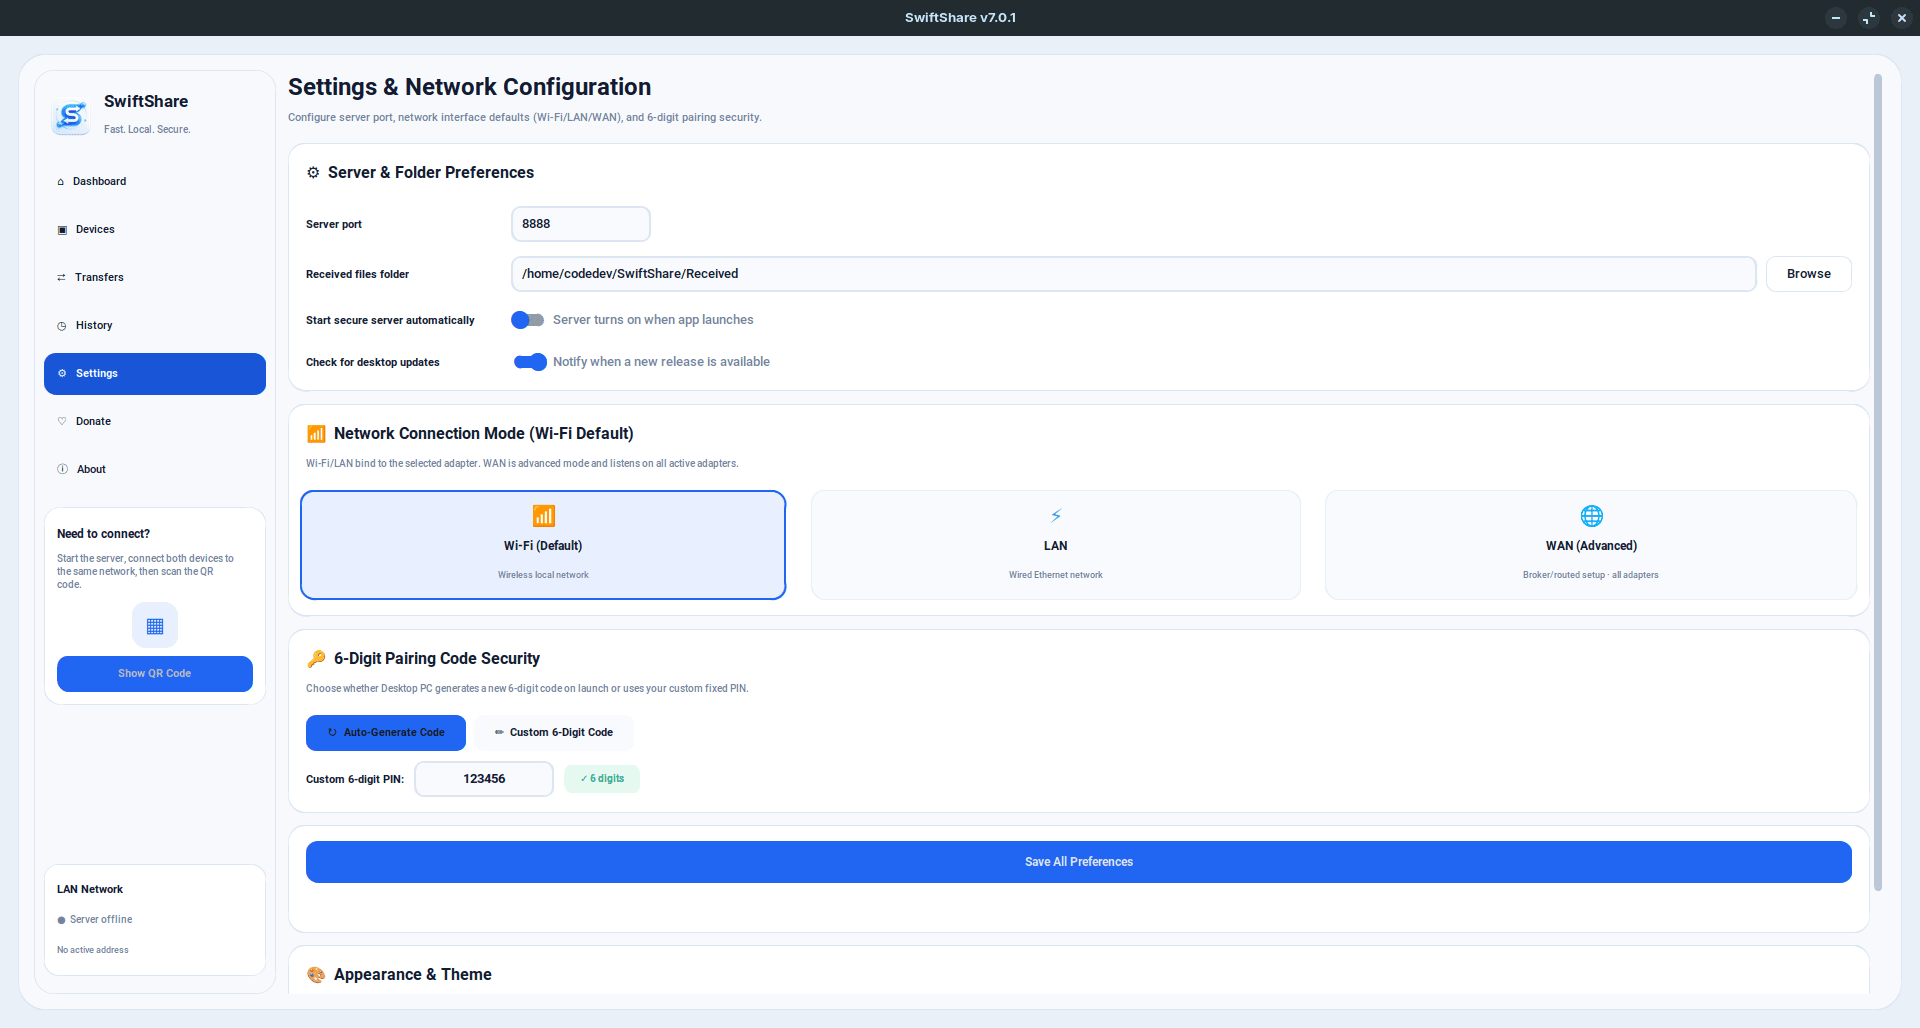This screenshot has width=1920, height=1028.
Task: Click the Server port field
Action: click(x=581, y=224)
